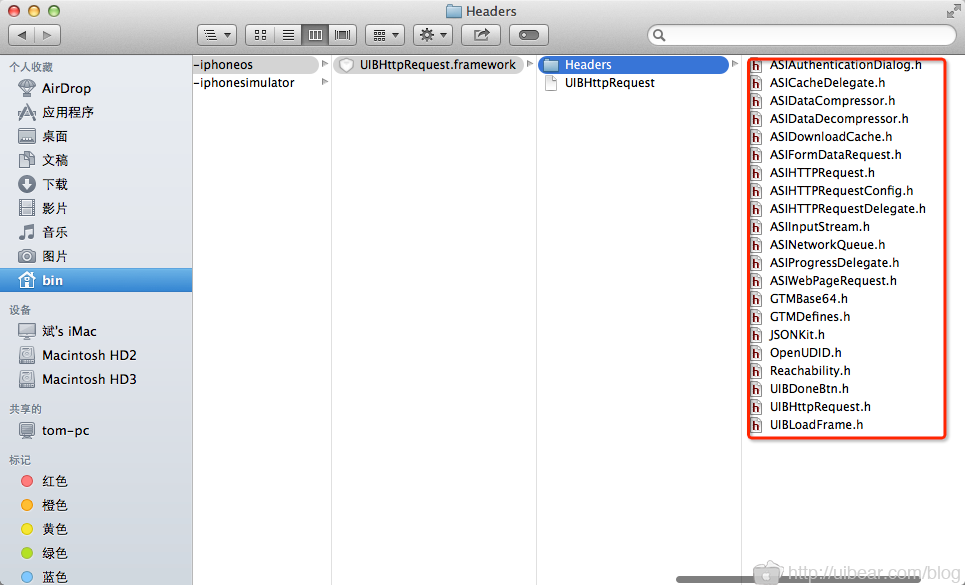Open AirDrop in the sidebar
965x585 pixels.
pyautogui.click(x=67, y=88)
